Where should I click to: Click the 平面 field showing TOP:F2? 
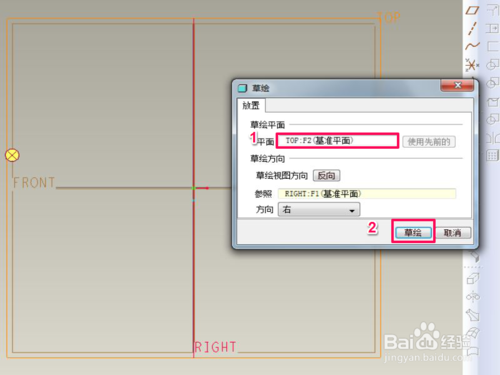(337, 141)
